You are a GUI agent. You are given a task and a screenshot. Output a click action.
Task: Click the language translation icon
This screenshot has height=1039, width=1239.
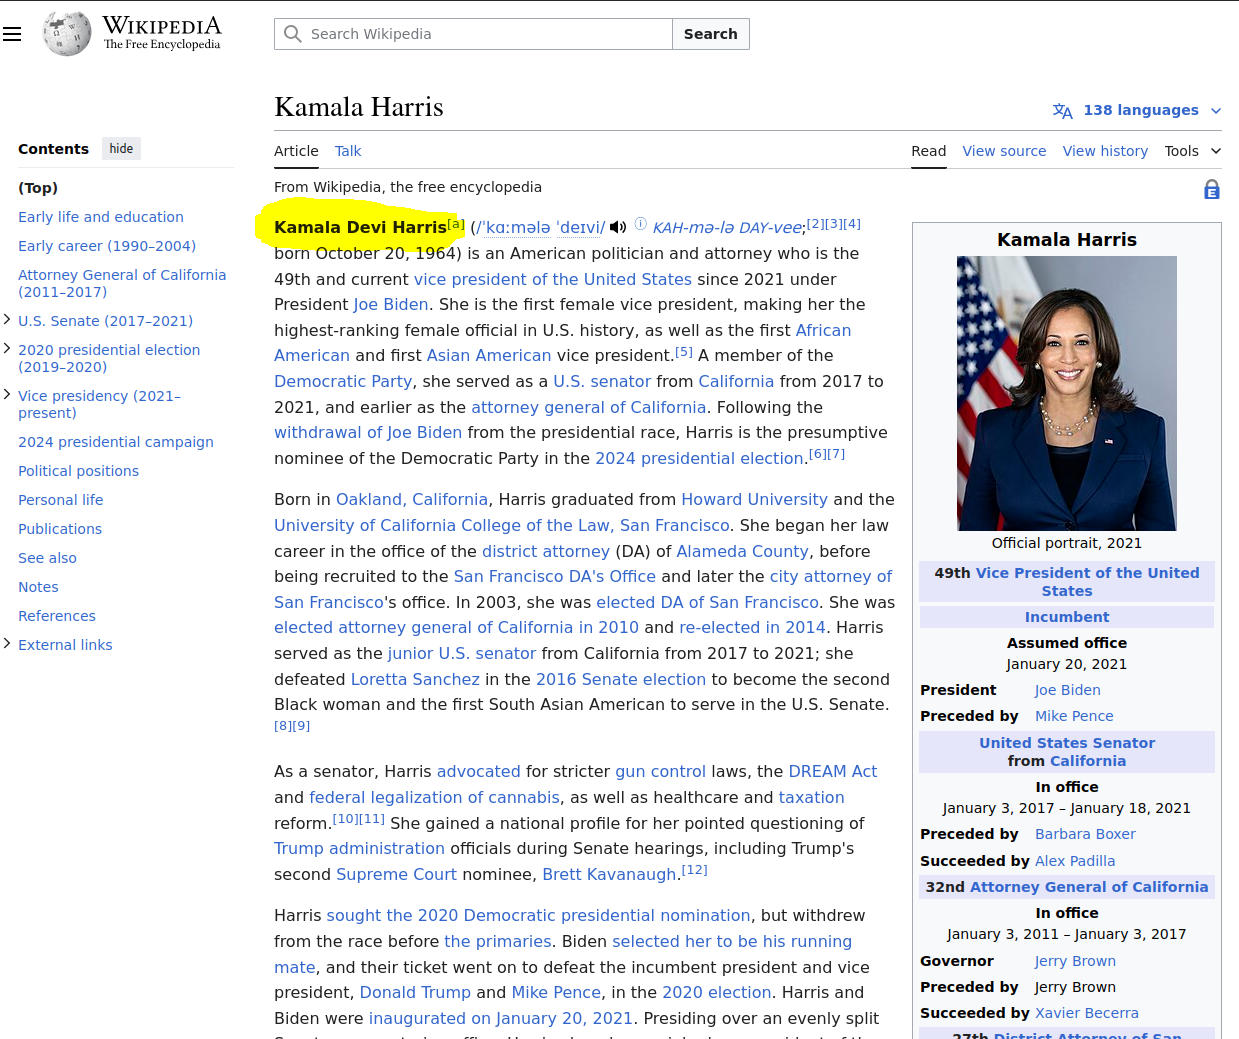pos(1063,111)
